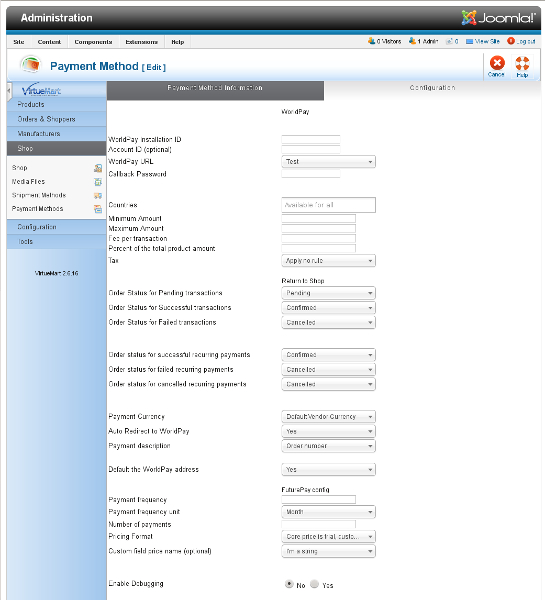This screenshot has width=545, height=600.
Task: Click the Countries selection box
Action: (328, 205)
